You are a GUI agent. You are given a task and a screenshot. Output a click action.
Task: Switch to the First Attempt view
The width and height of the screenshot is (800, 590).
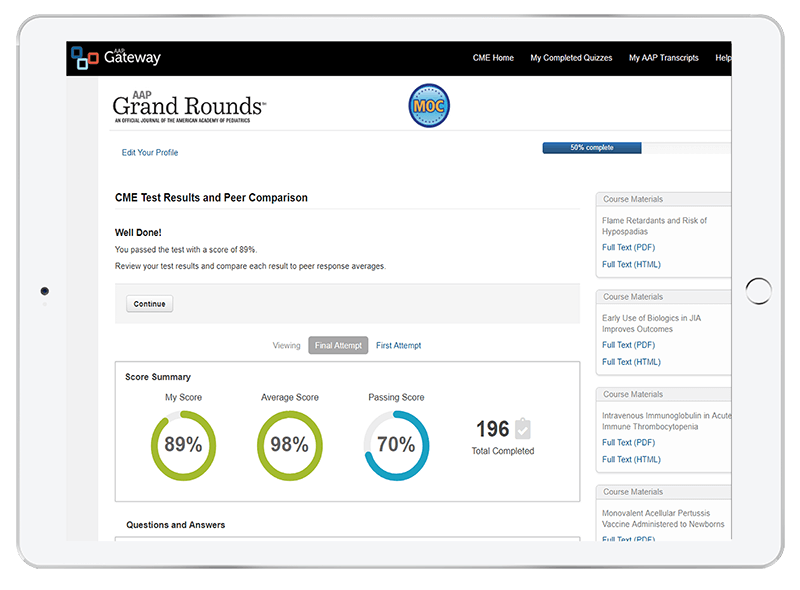pos(398,346)
